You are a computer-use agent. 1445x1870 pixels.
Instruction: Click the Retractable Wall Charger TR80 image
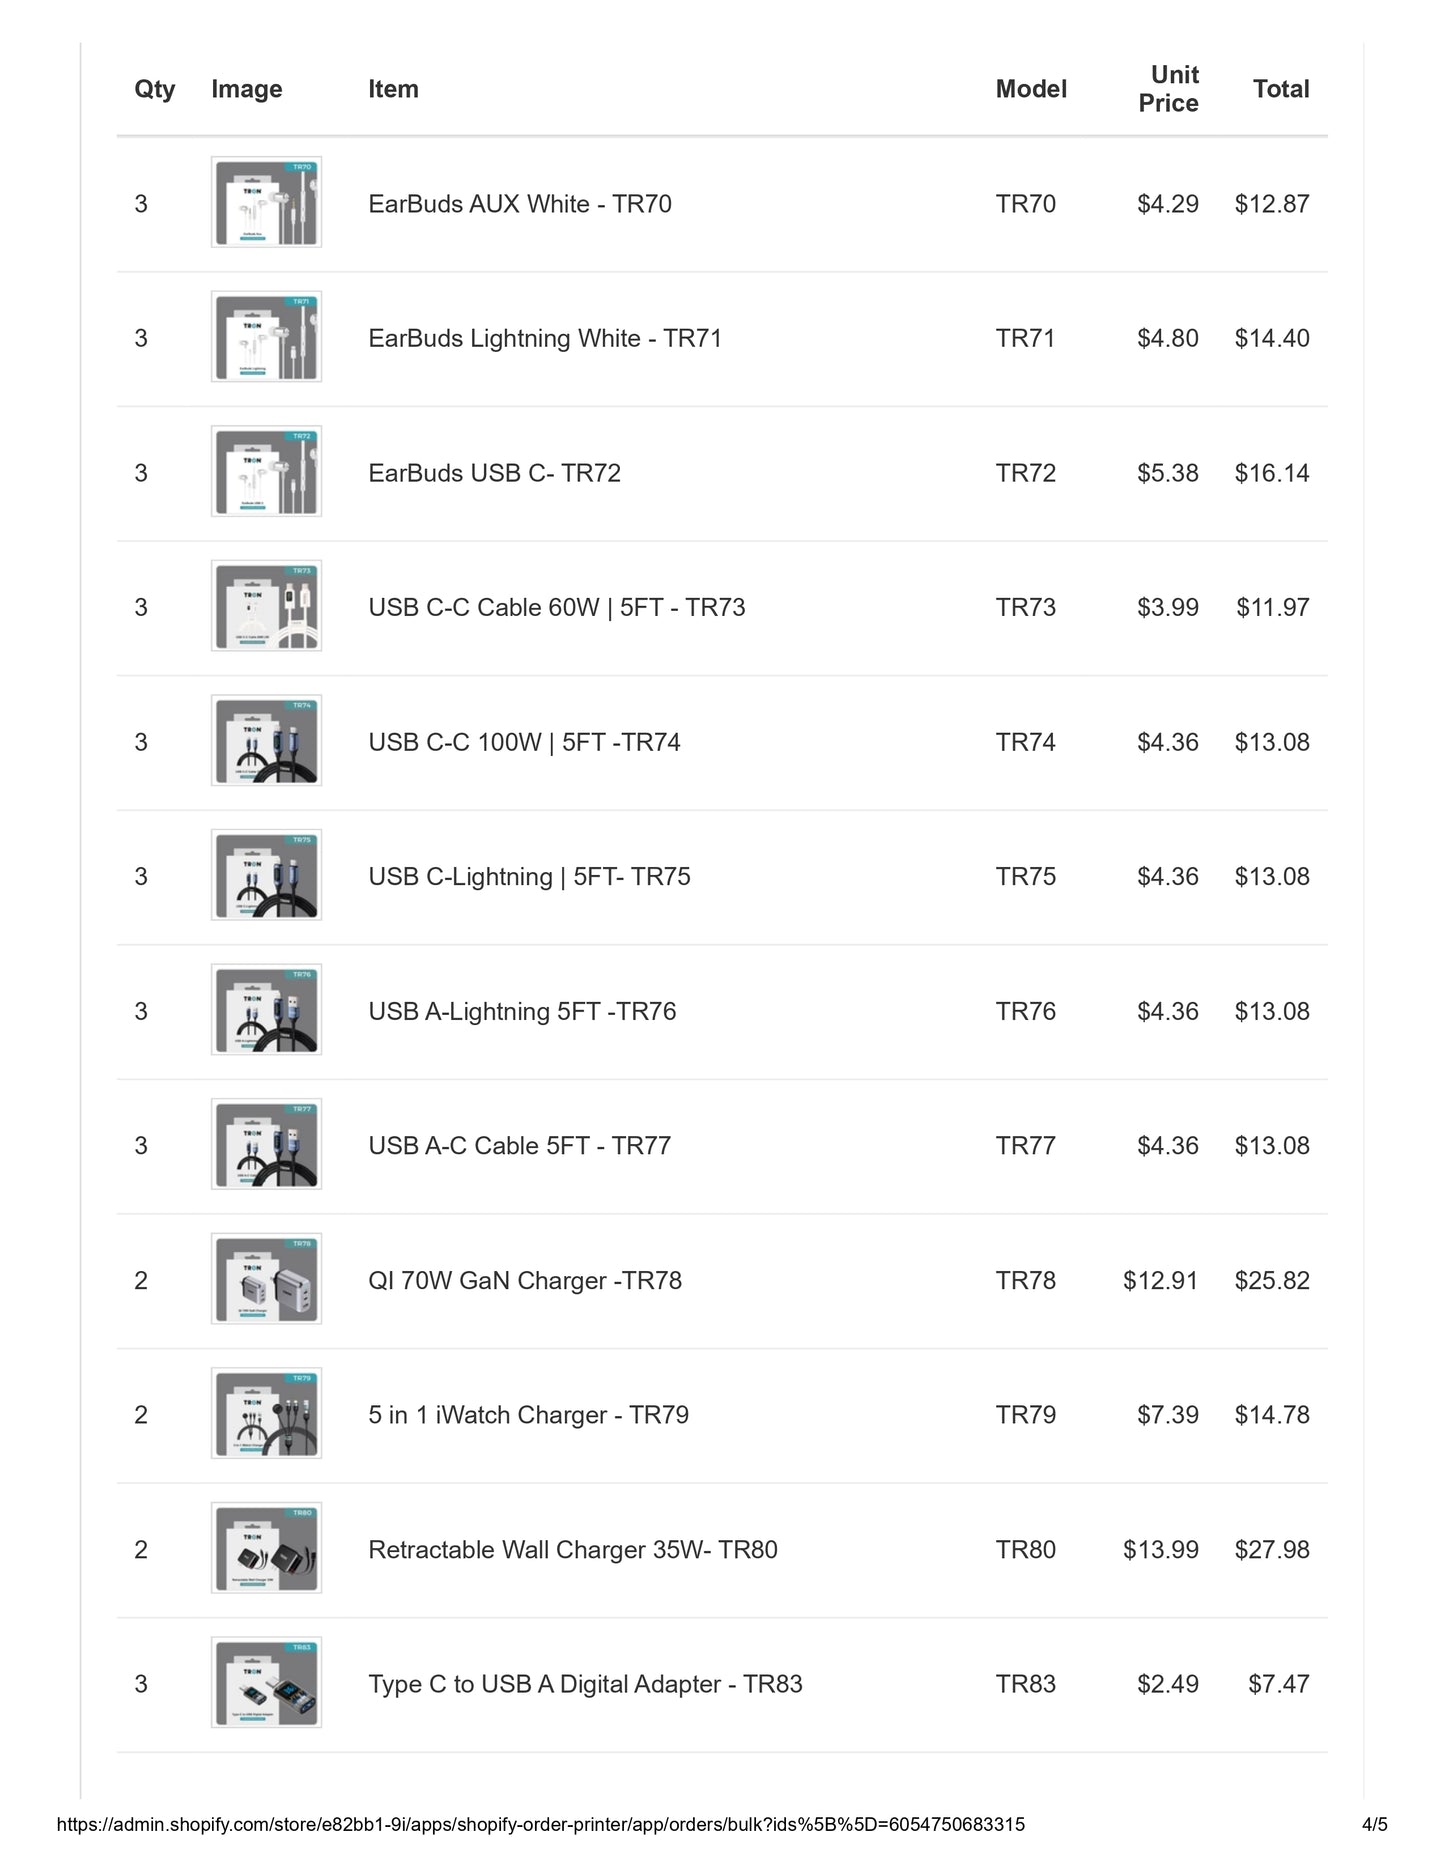point(266,1548)
